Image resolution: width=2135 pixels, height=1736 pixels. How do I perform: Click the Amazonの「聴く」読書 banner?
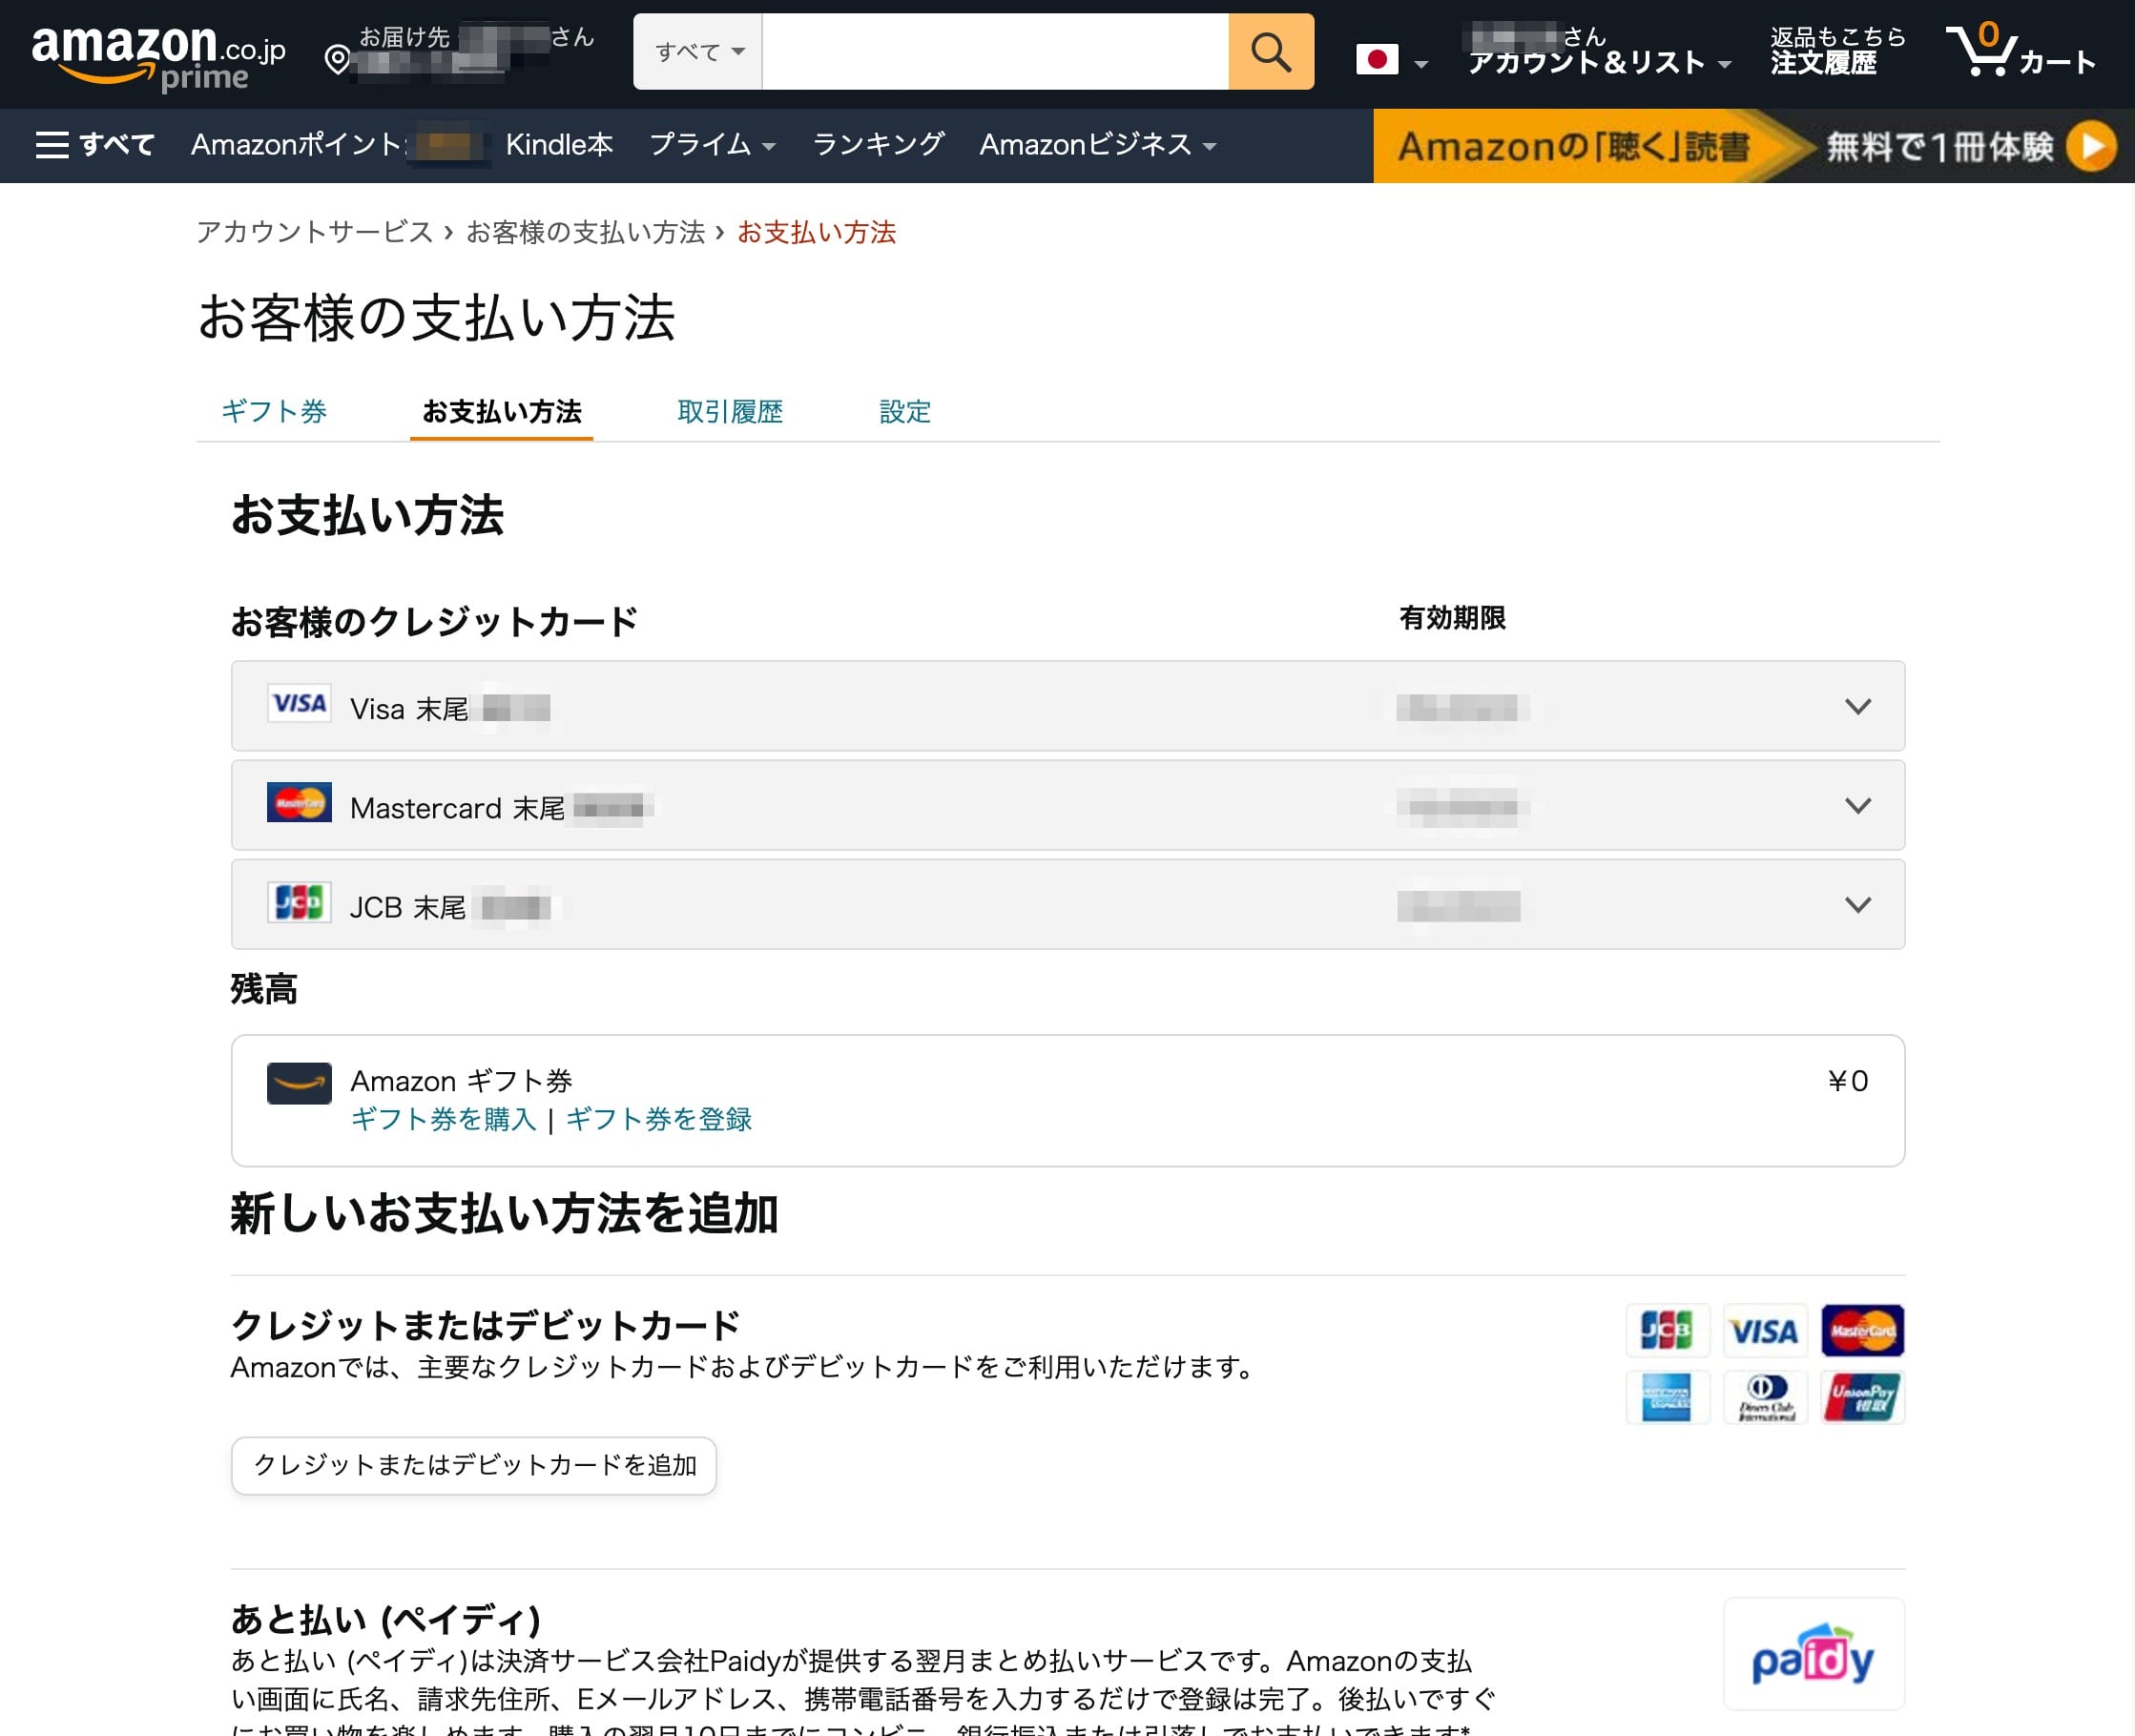[x=1574, y=147]
